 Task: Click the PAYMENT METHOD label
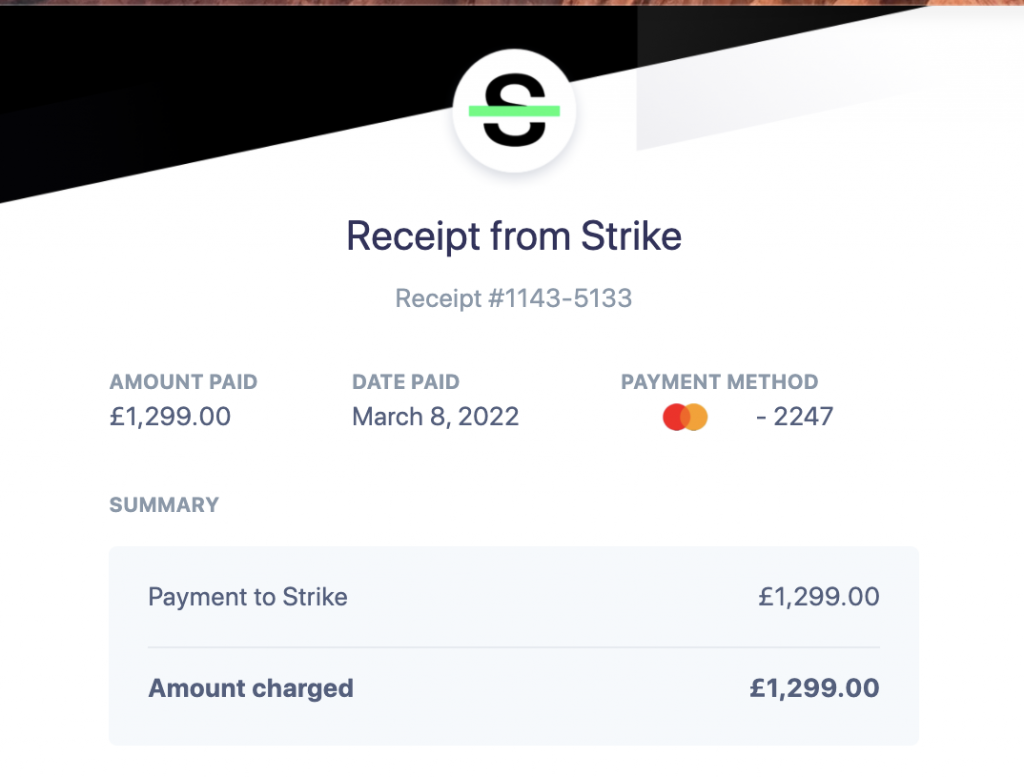[719, 382]
